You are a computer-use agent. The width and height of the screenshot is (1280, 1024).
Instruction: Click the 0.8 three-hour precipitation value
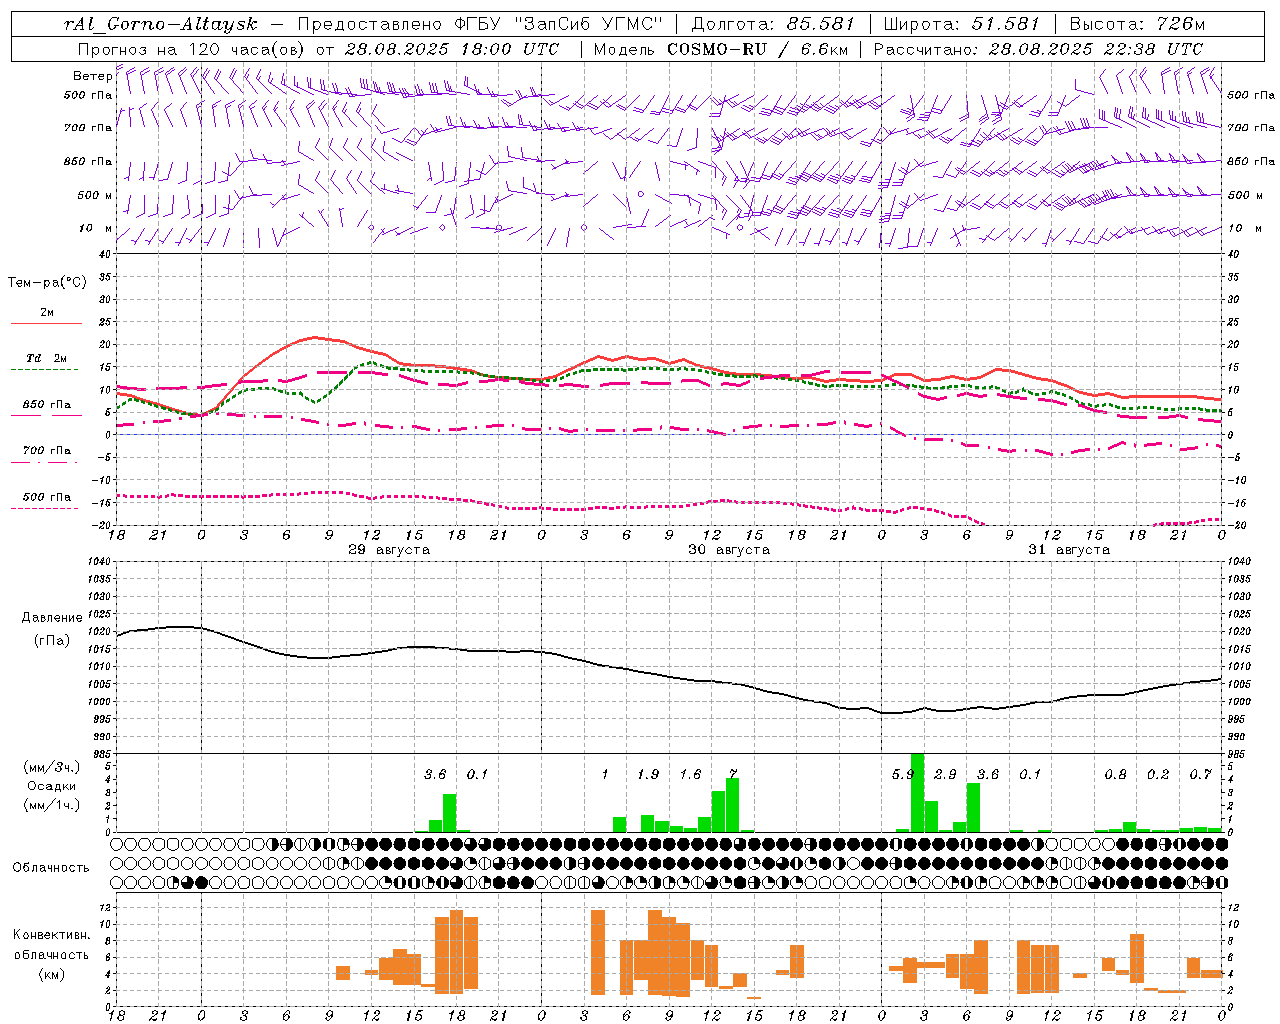click(x=1115, y=774)
